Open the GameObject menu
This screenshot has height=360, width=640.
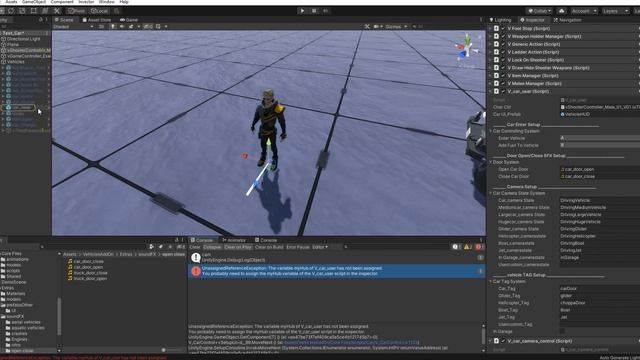click(x=34, y=2)
